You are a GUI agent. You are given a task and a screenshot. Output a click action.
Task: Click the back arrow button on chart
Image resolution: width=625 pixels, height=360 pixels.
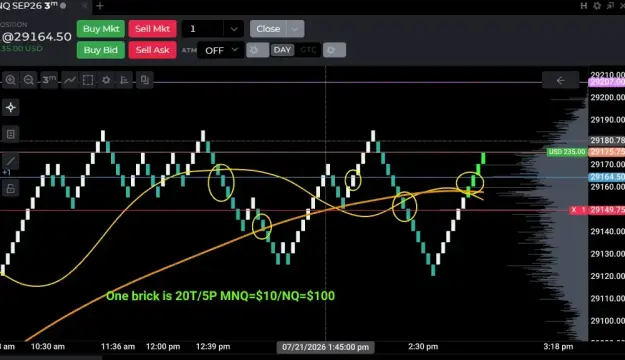click(560, 81)
